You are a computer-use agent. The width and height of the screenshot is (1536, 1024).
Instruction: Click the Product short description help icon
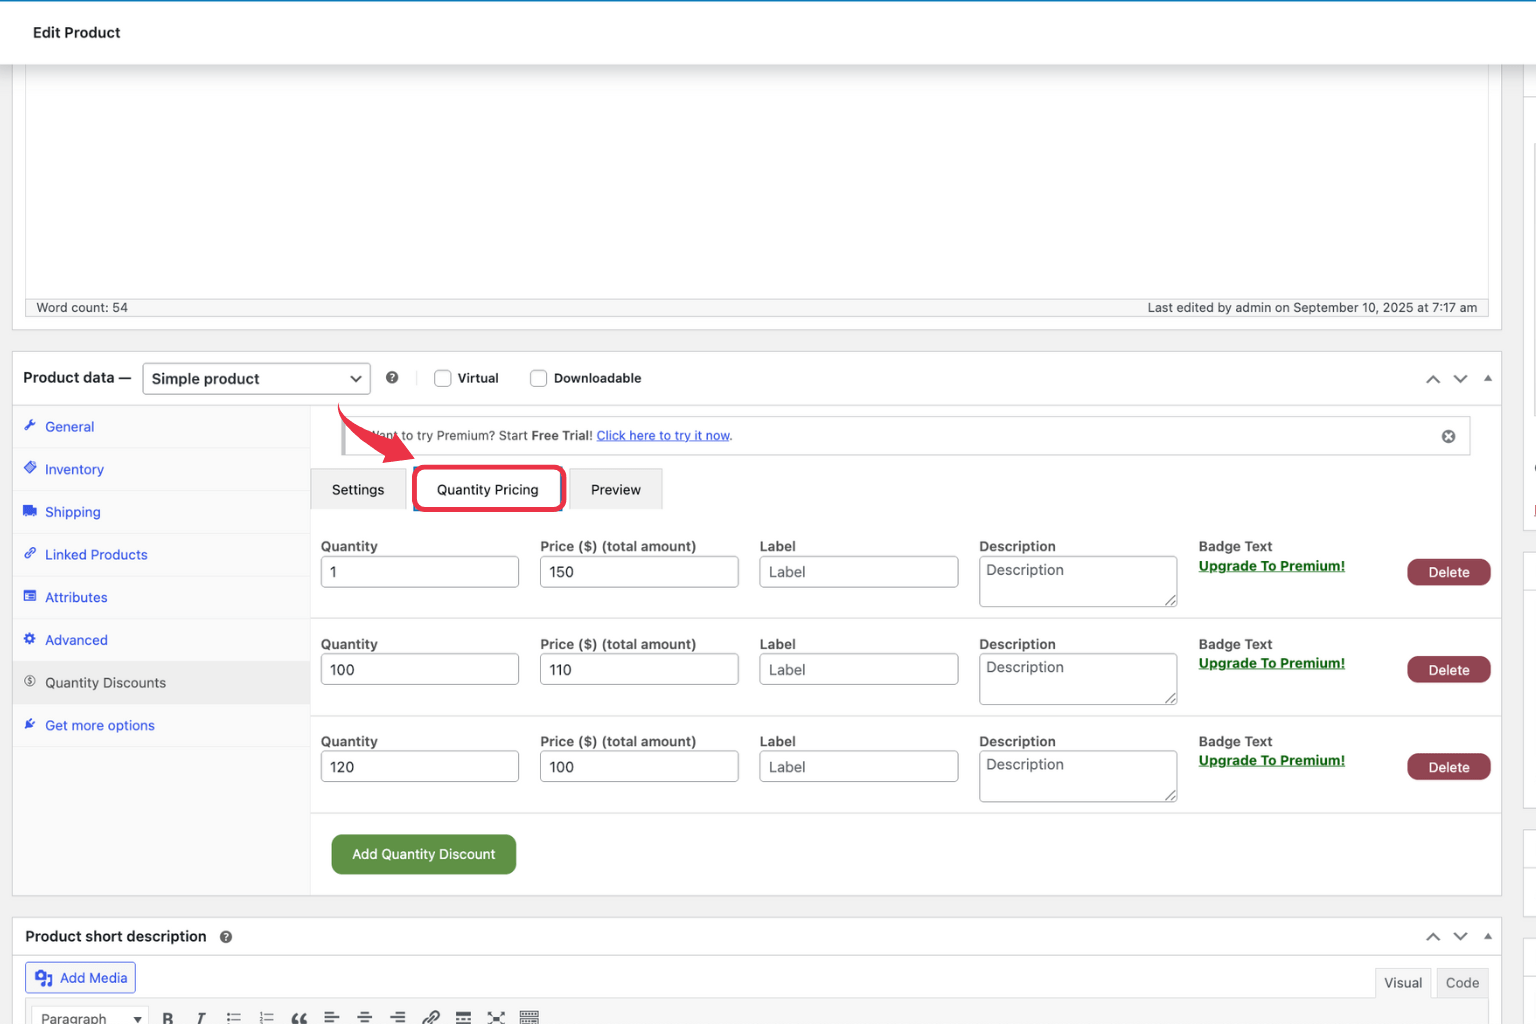click(226, 937)
